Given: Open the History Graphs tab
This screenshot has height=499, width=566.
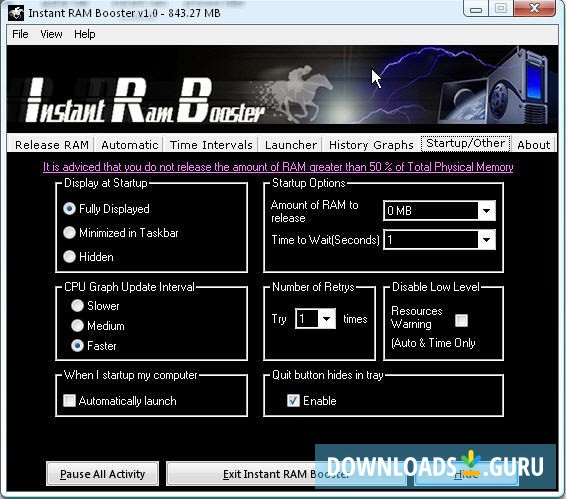Looking at the screenshot, I should (371, 145).
